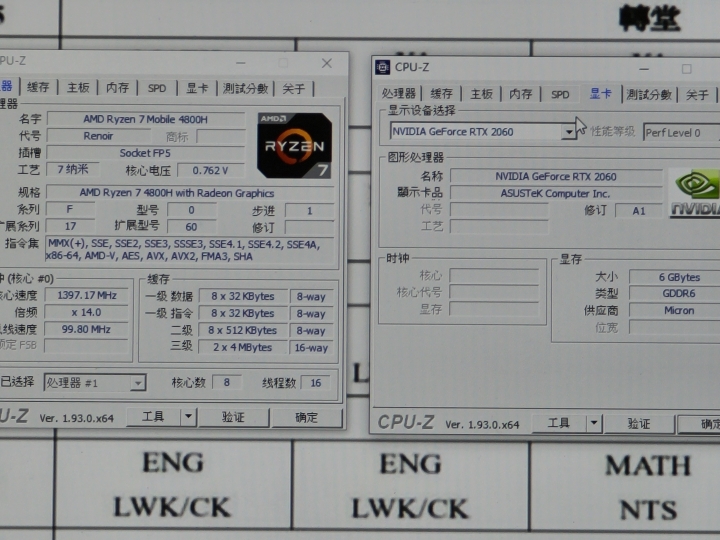This screenshot has width=720, height=540.
Task: Maximize the right CPU-Z window
Action: (x=686, y=69)
